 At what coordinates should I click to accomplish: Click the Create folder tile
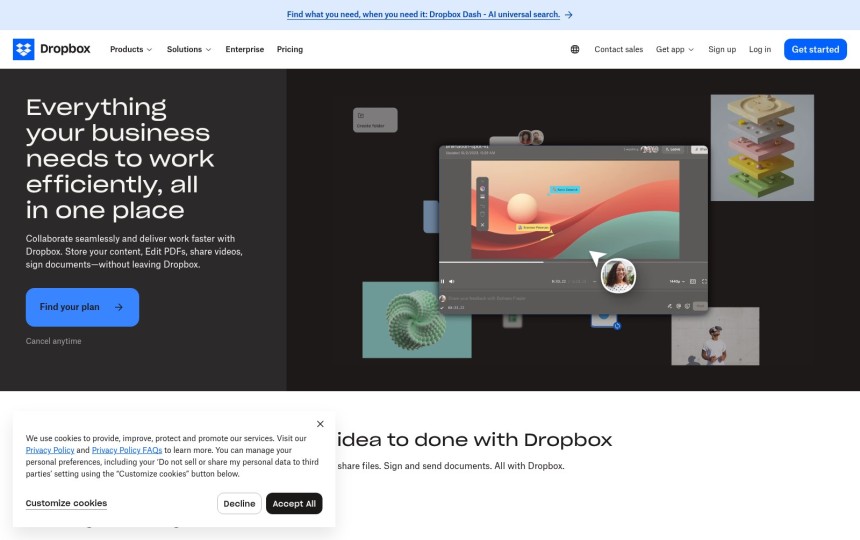375,120
